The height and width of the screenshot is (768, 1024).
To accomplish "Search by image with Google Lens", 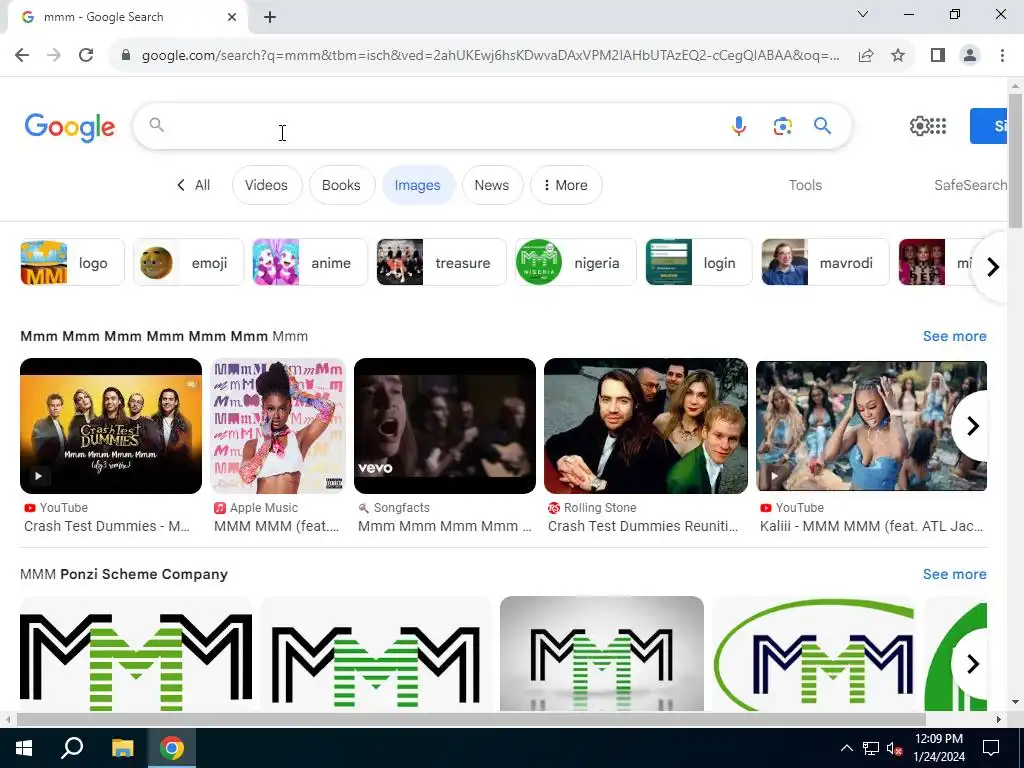I will click(x=782, y=125).
